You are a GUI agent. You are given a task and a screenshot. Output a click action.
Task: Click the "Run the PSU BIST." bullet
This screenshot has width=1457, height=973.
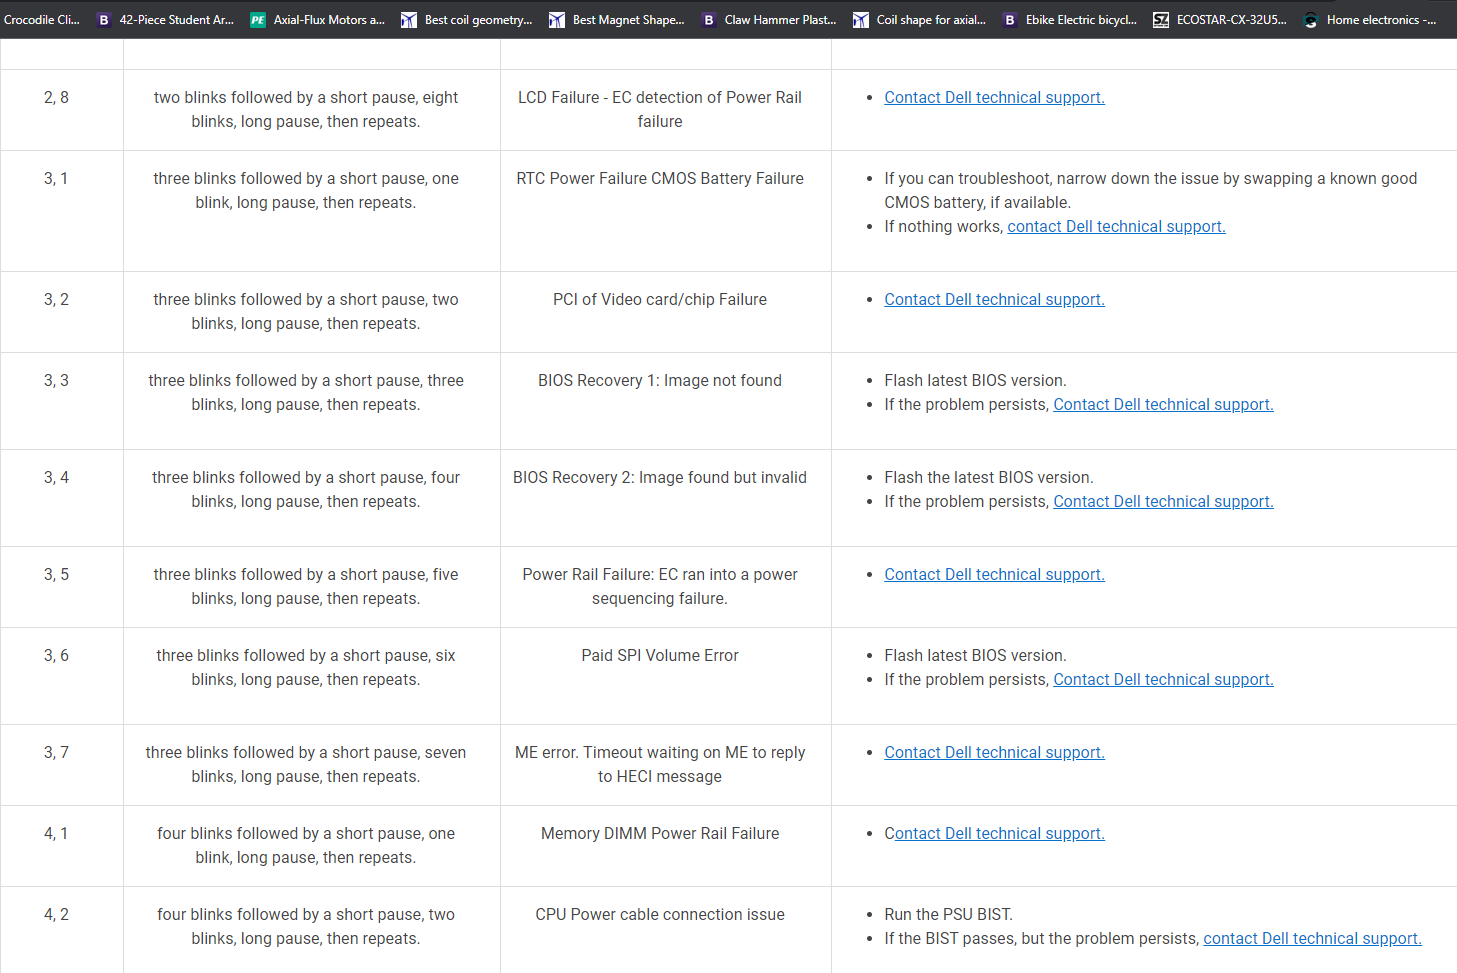coord(948,914)
